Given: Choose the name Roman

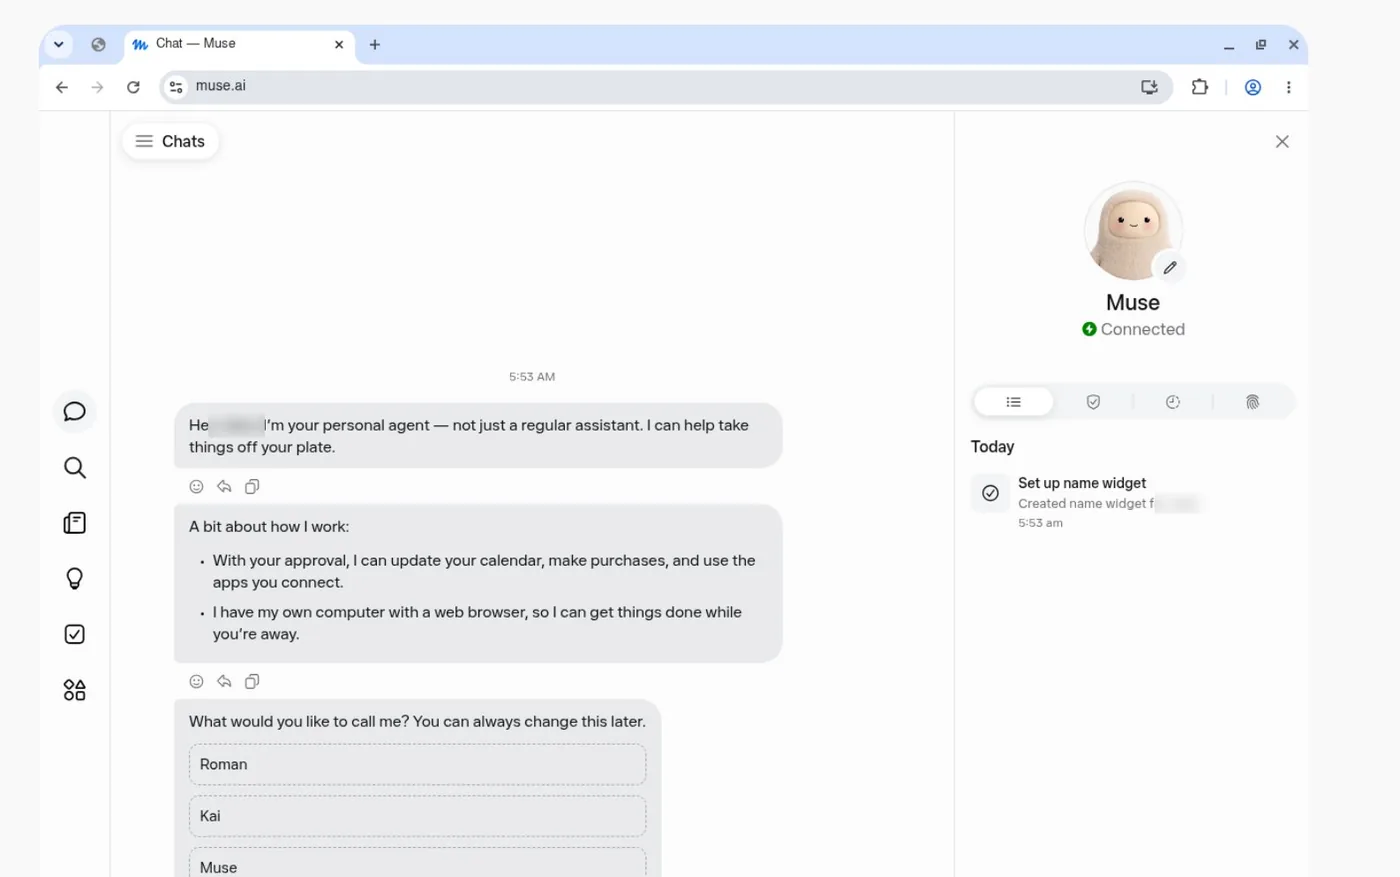Looking at the screenshot, I should 417,765.
